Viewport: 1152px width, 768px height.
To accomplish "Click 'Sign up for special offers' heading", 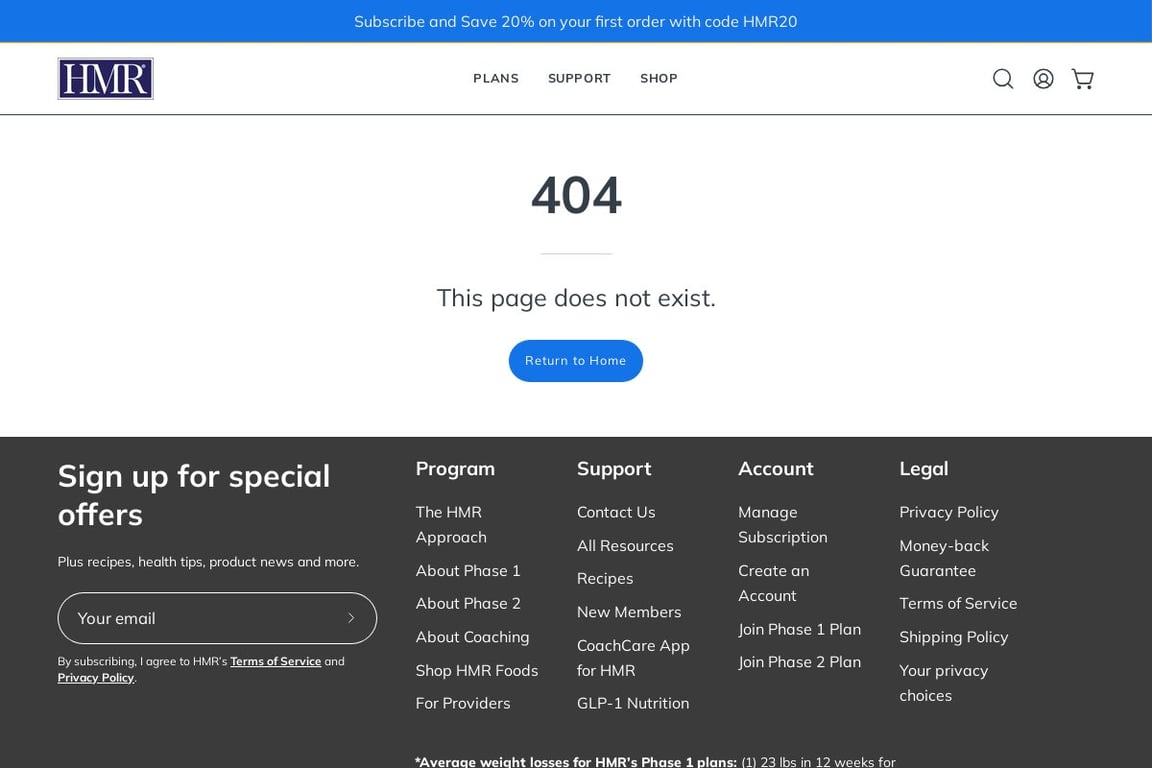I will pos(194,495).
